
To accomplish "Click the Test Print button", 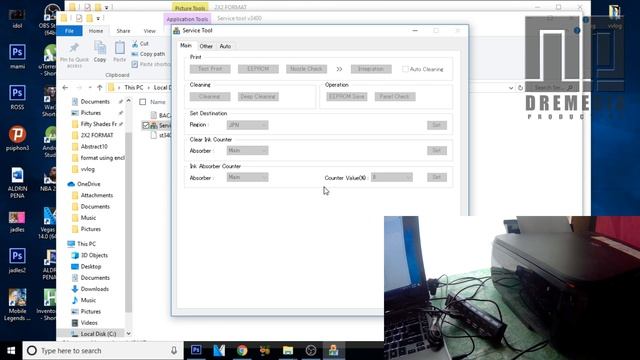I will (210, 69).
